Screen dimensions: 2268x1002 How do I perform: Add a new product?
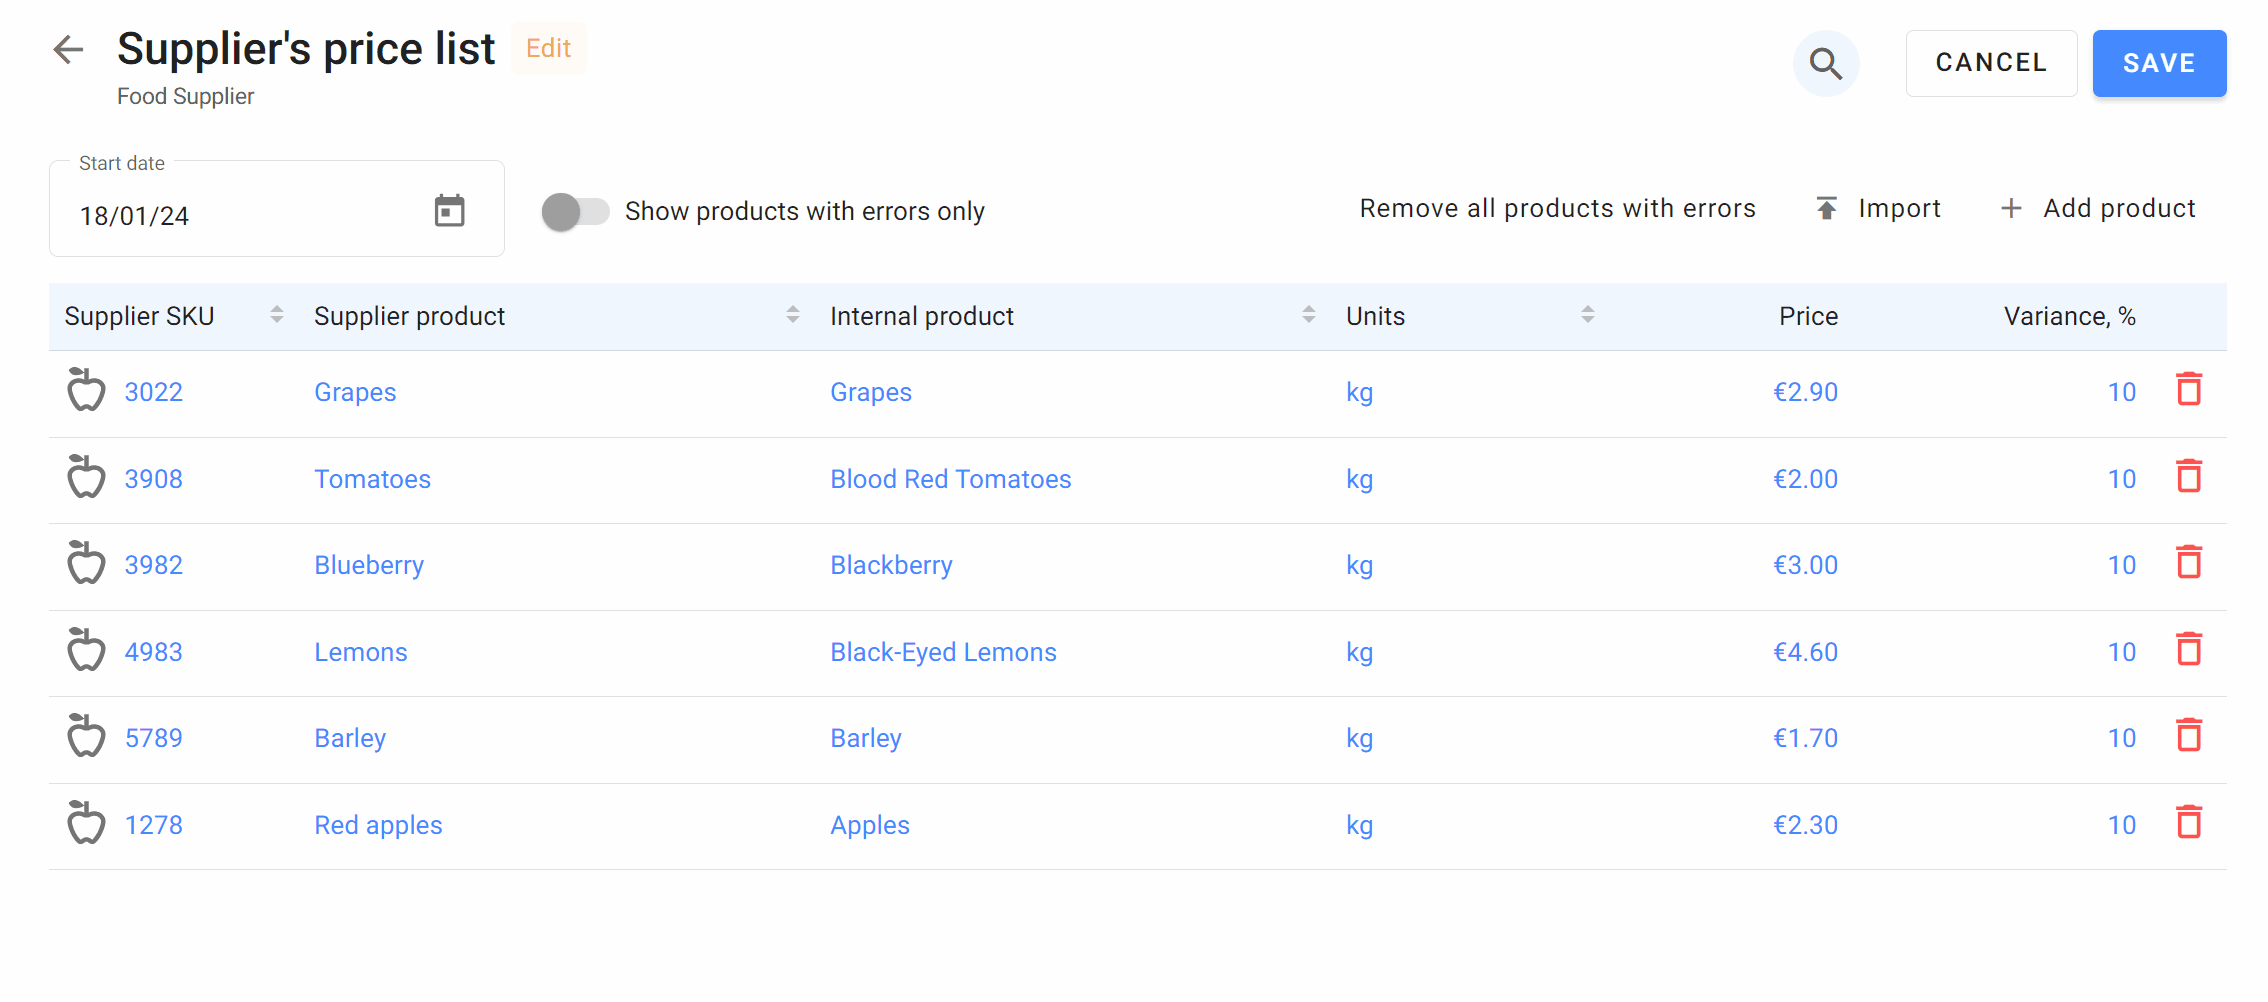[2098, 208]
